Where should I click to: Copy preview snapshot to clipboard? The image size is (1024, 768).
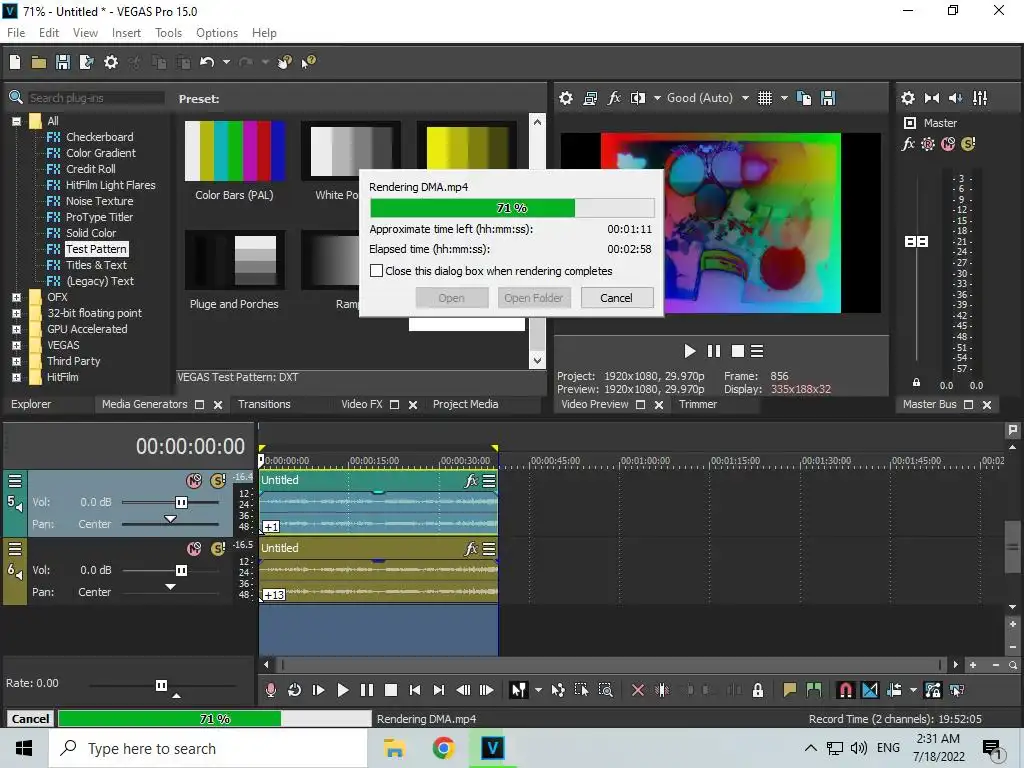[x=805, y=98]
